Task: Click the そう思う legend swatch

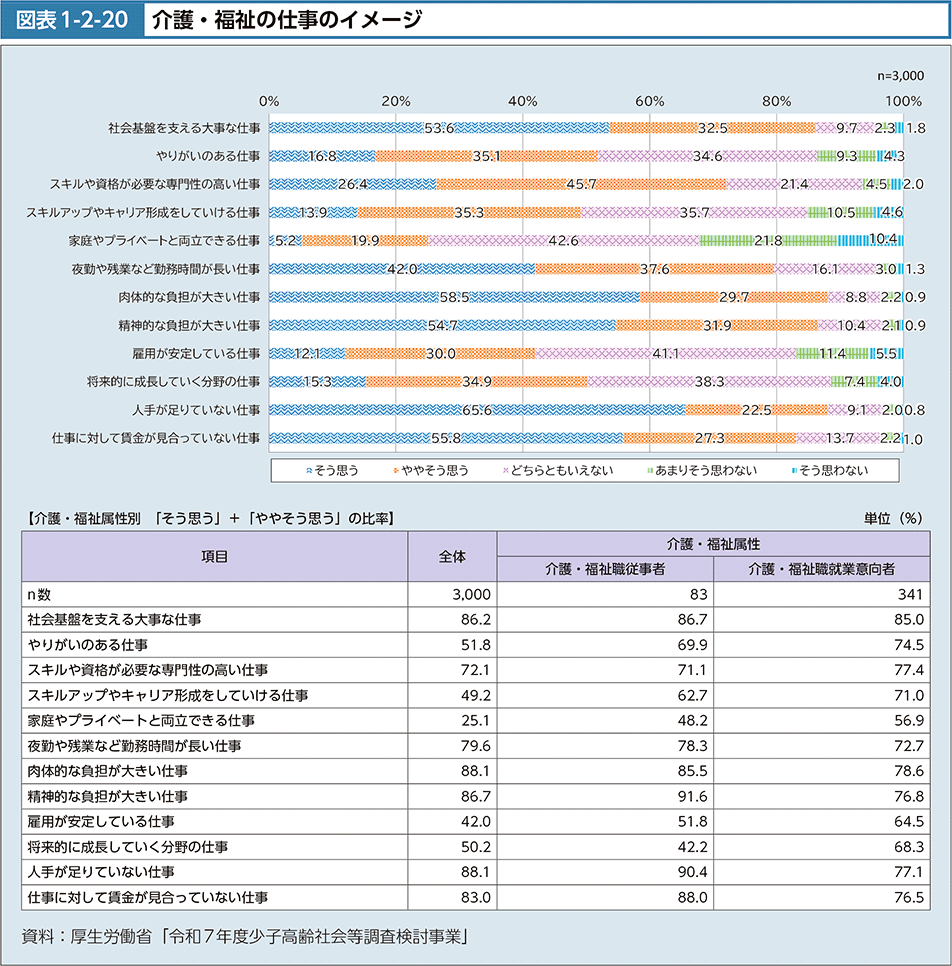Action: point(309,471)
